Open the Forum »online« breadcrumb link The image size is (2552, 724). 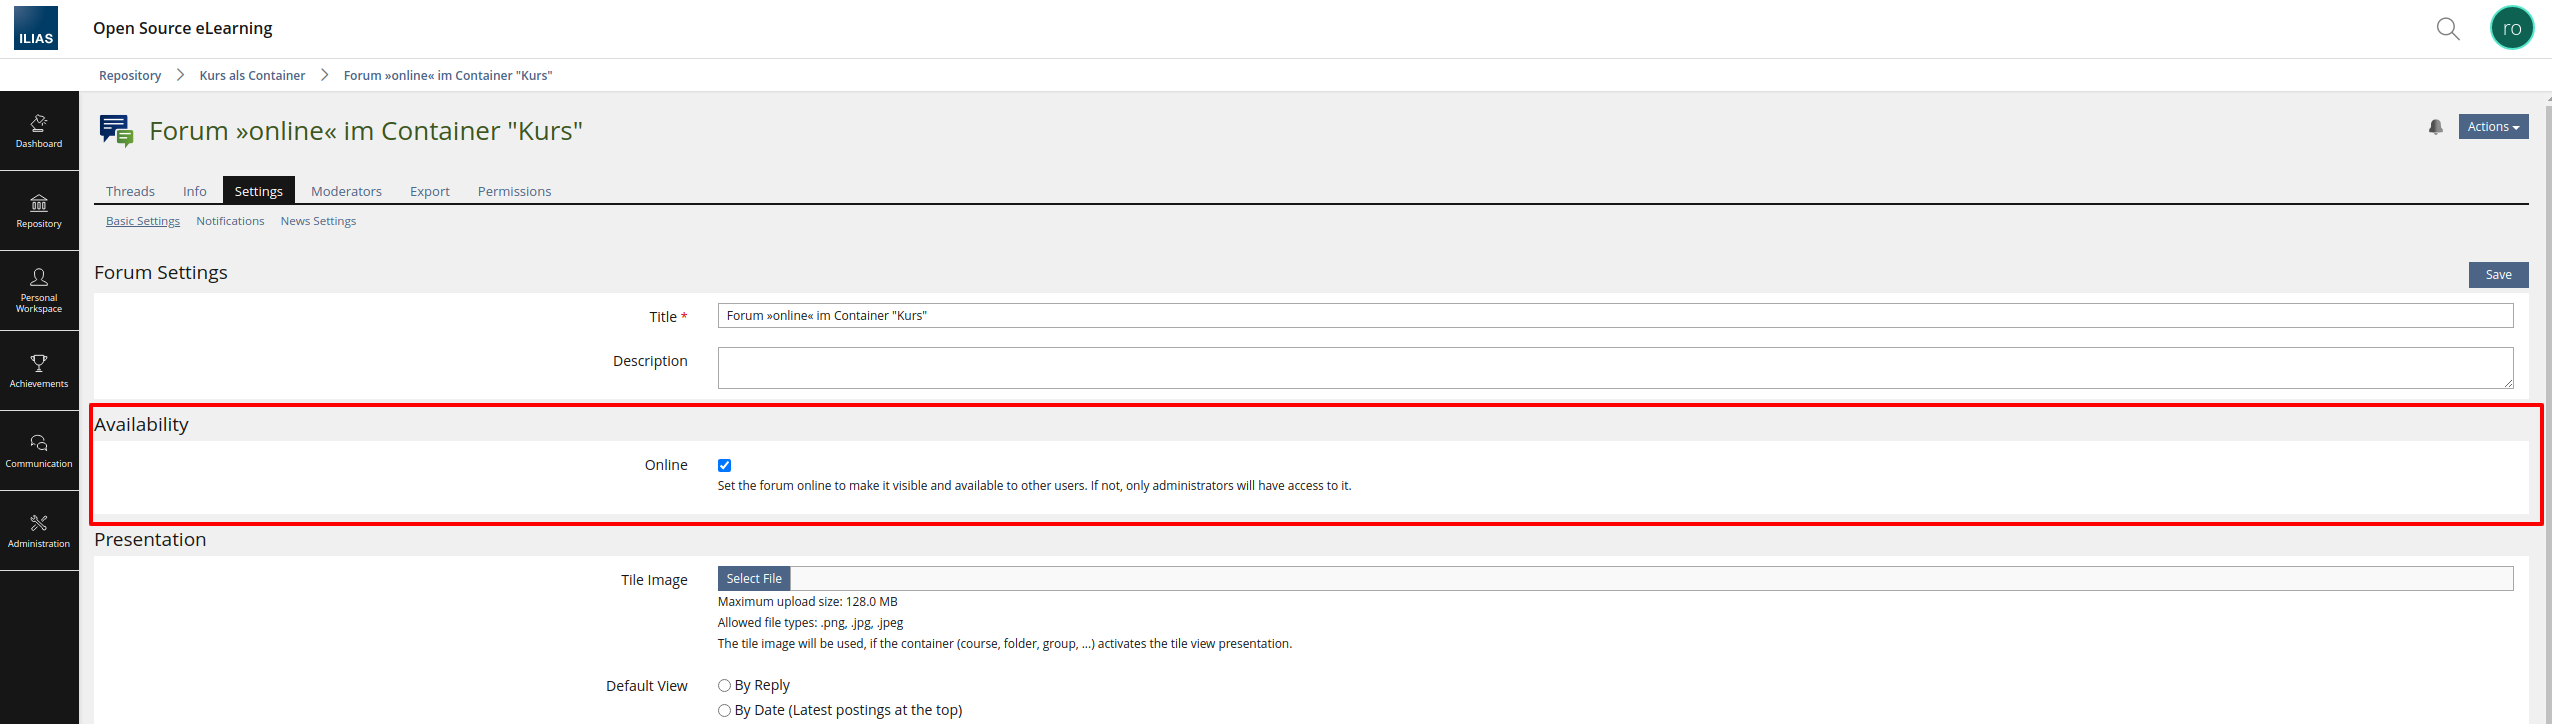(x=448, y=75)
